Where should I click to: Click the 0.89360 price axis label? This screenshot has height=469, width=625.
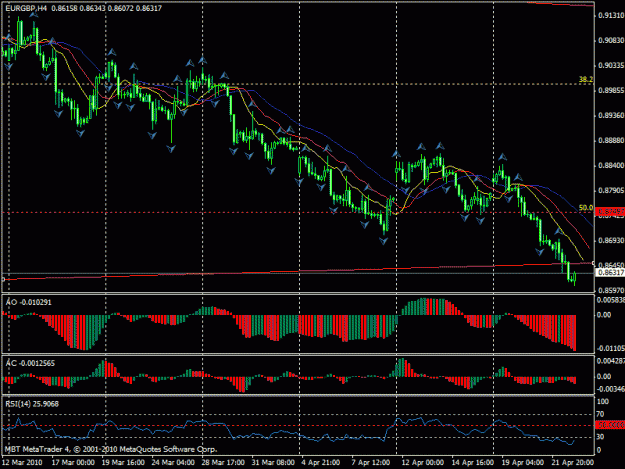click(611, 116)
